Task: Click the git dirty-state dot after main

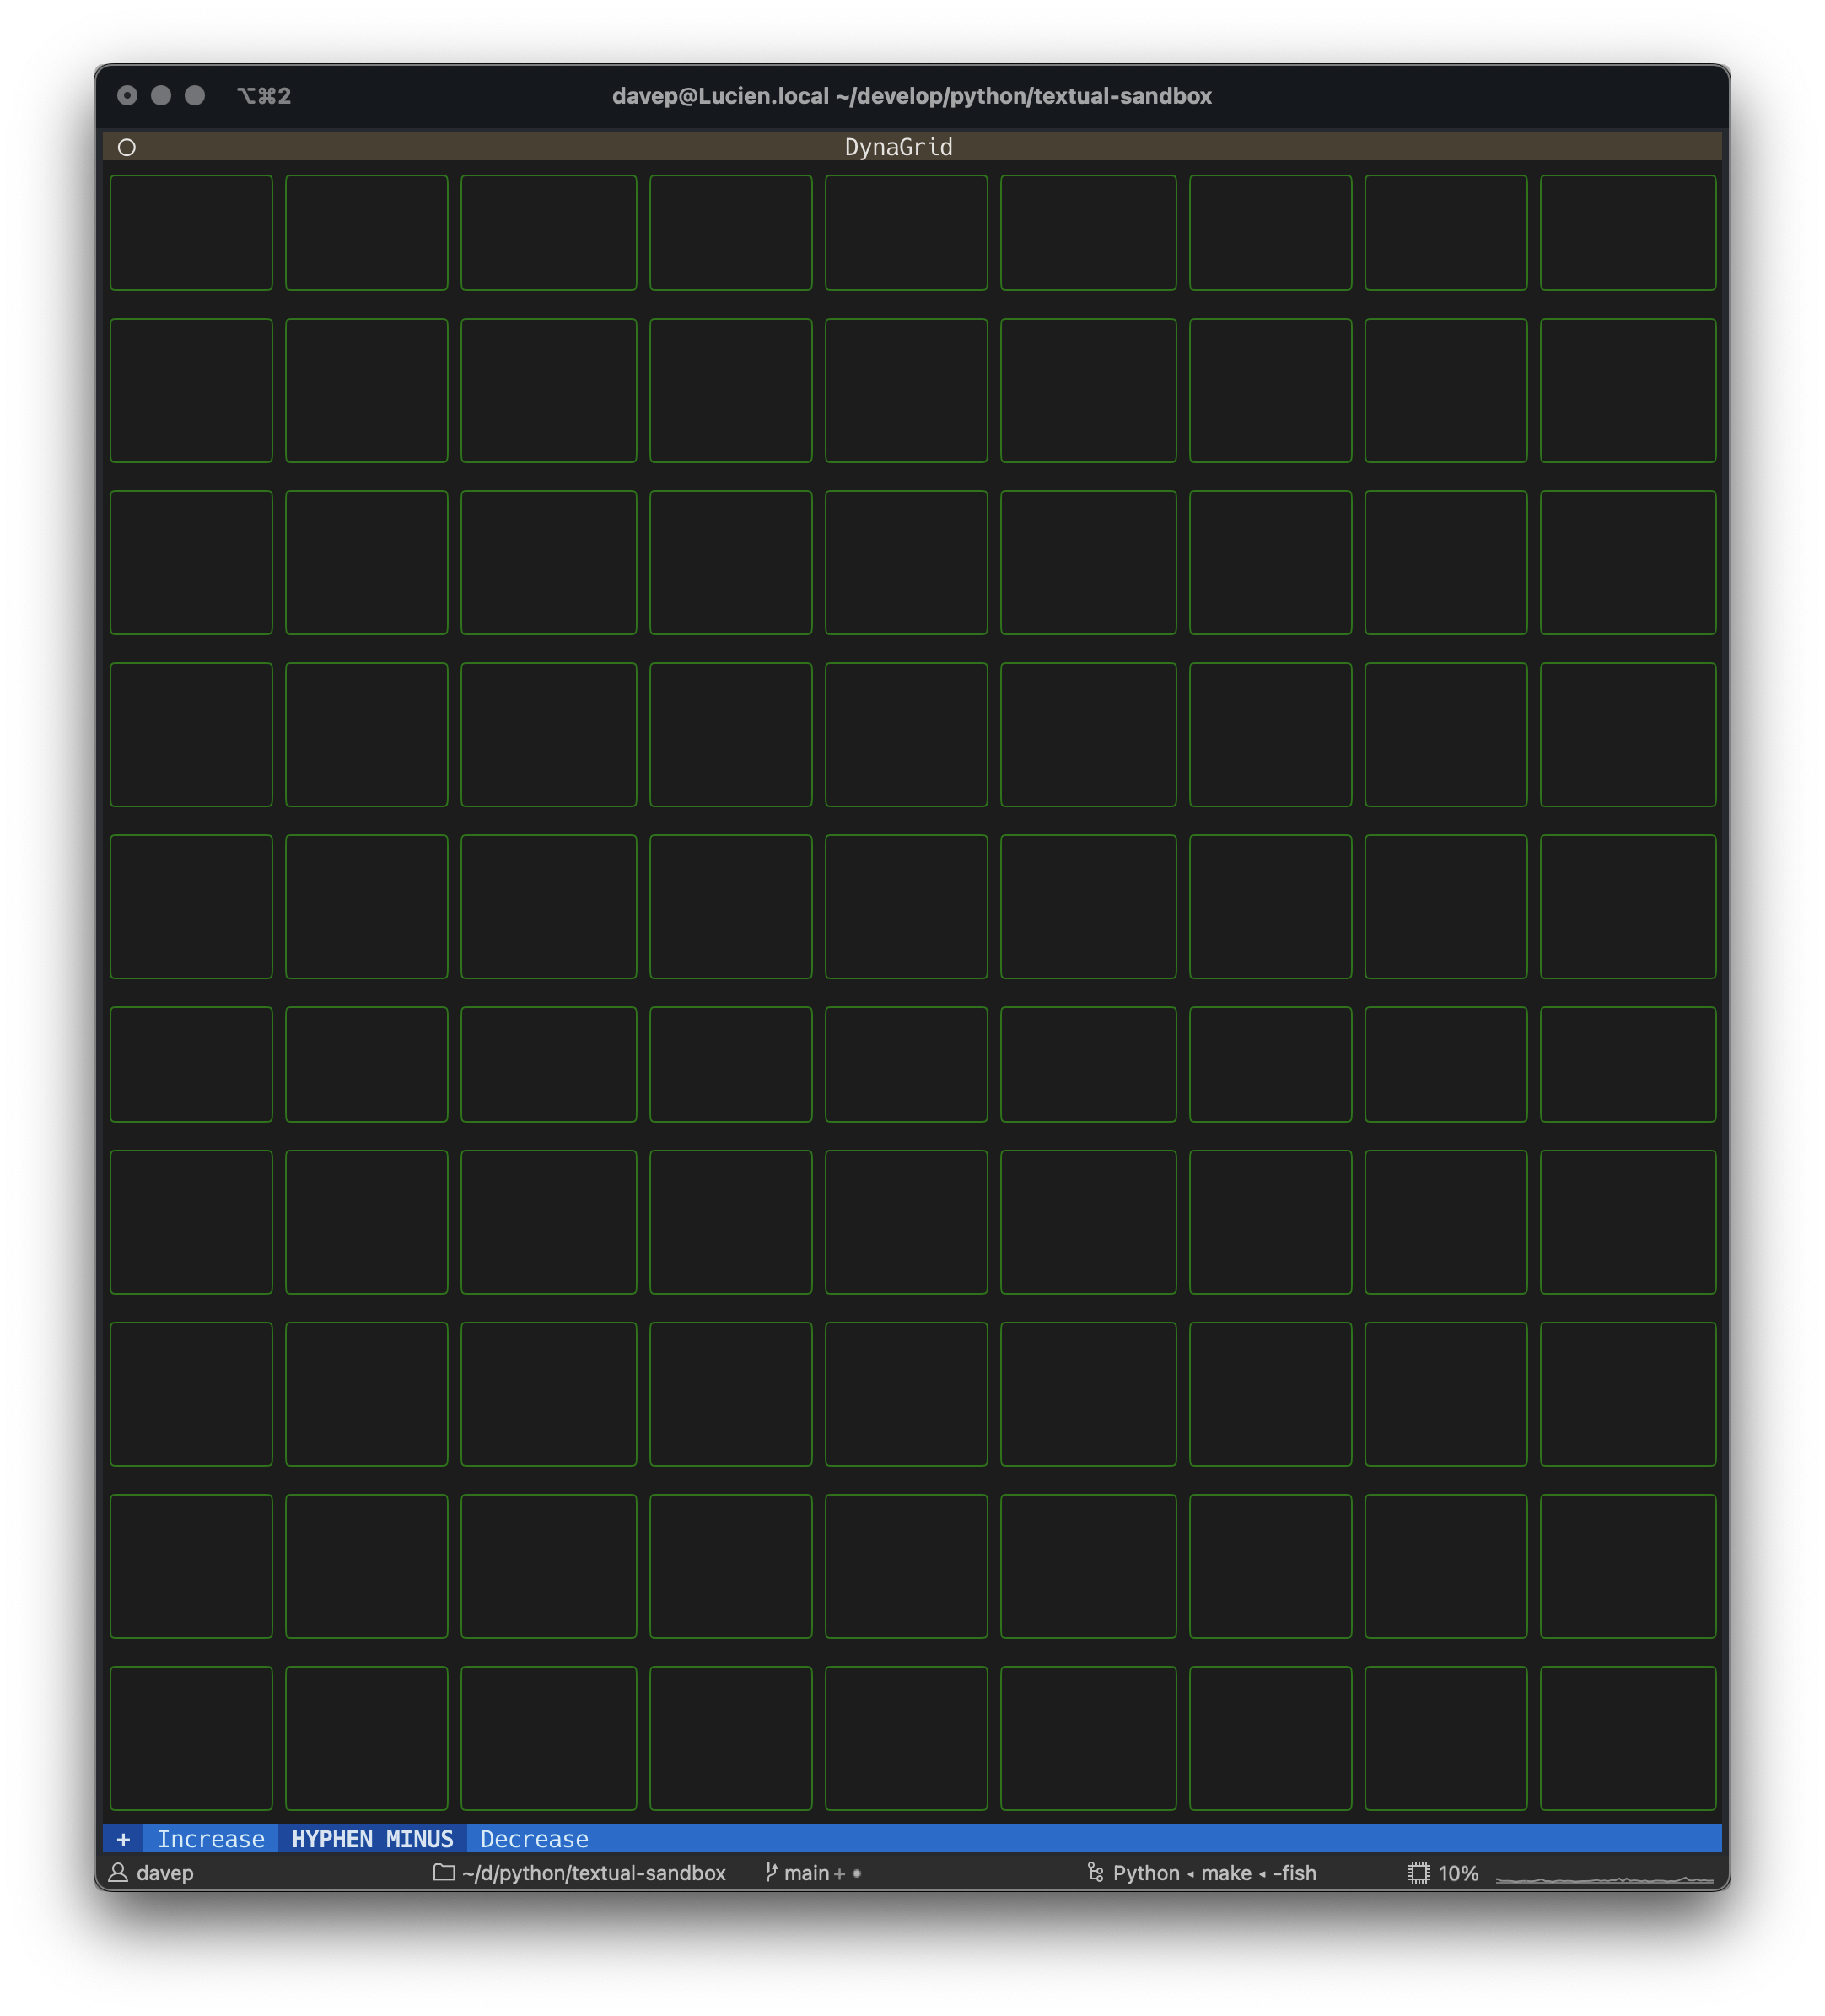Action: 855,1873
